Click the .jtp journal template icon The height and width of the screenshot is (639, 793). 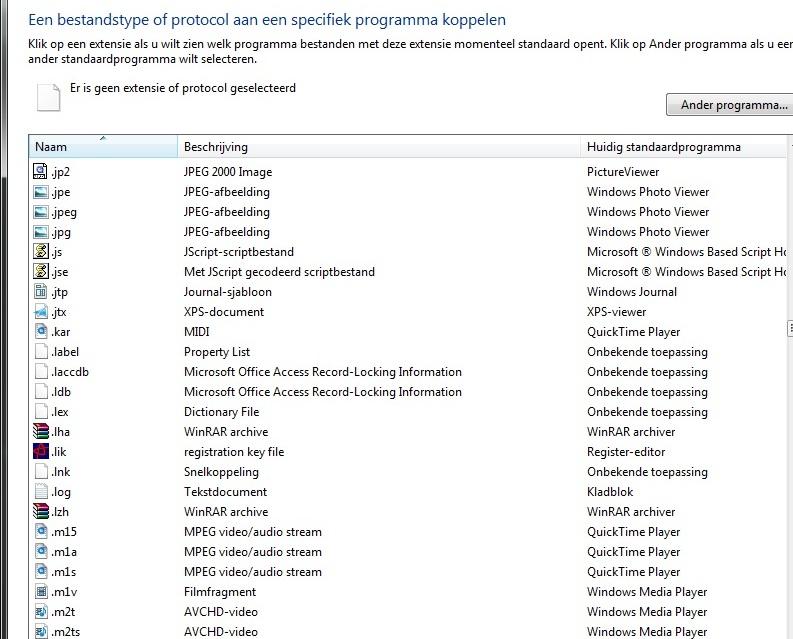click(40, 291)
